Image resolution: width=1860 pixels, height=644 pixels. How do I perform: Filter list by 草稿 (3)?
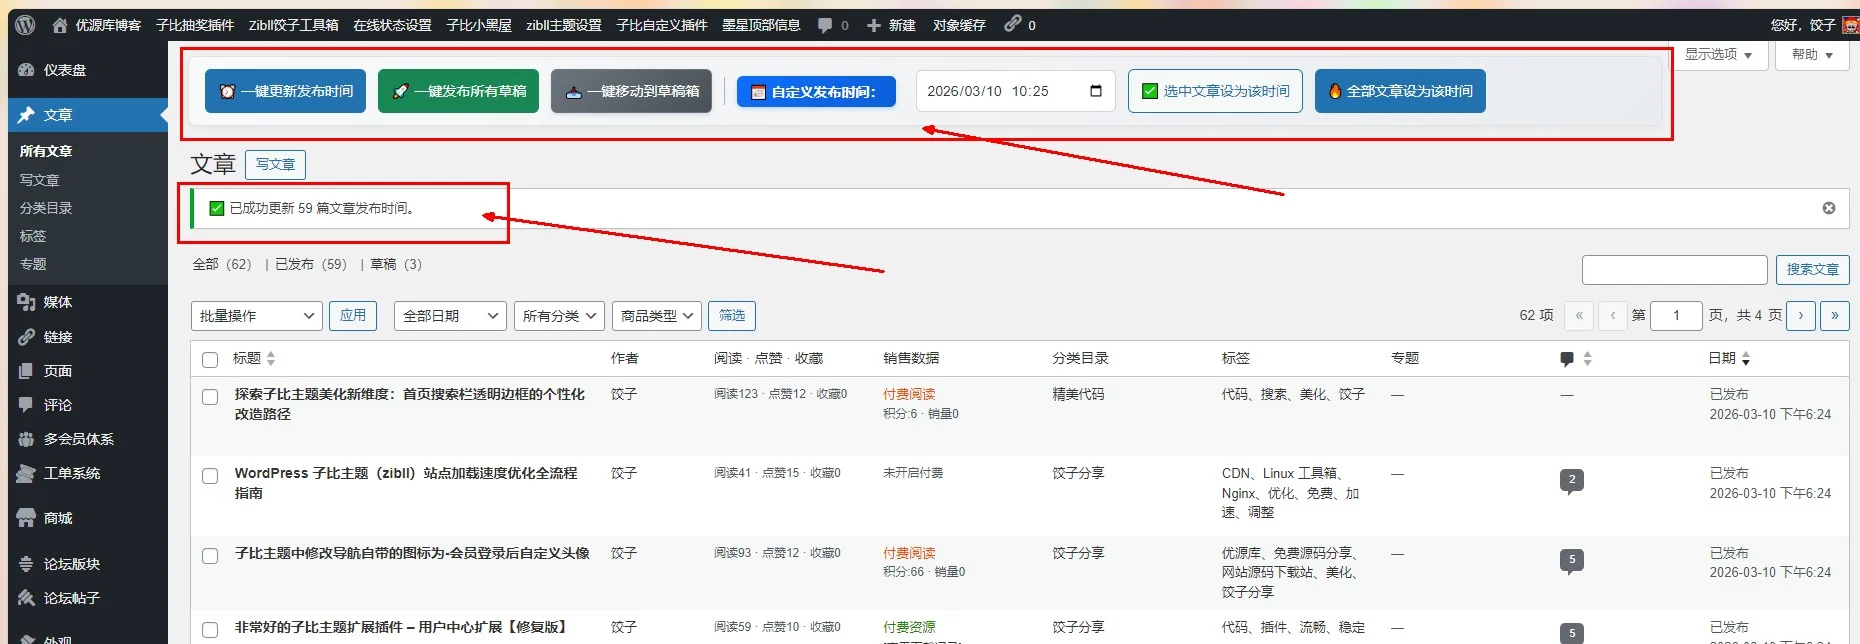tap(396, 264)
